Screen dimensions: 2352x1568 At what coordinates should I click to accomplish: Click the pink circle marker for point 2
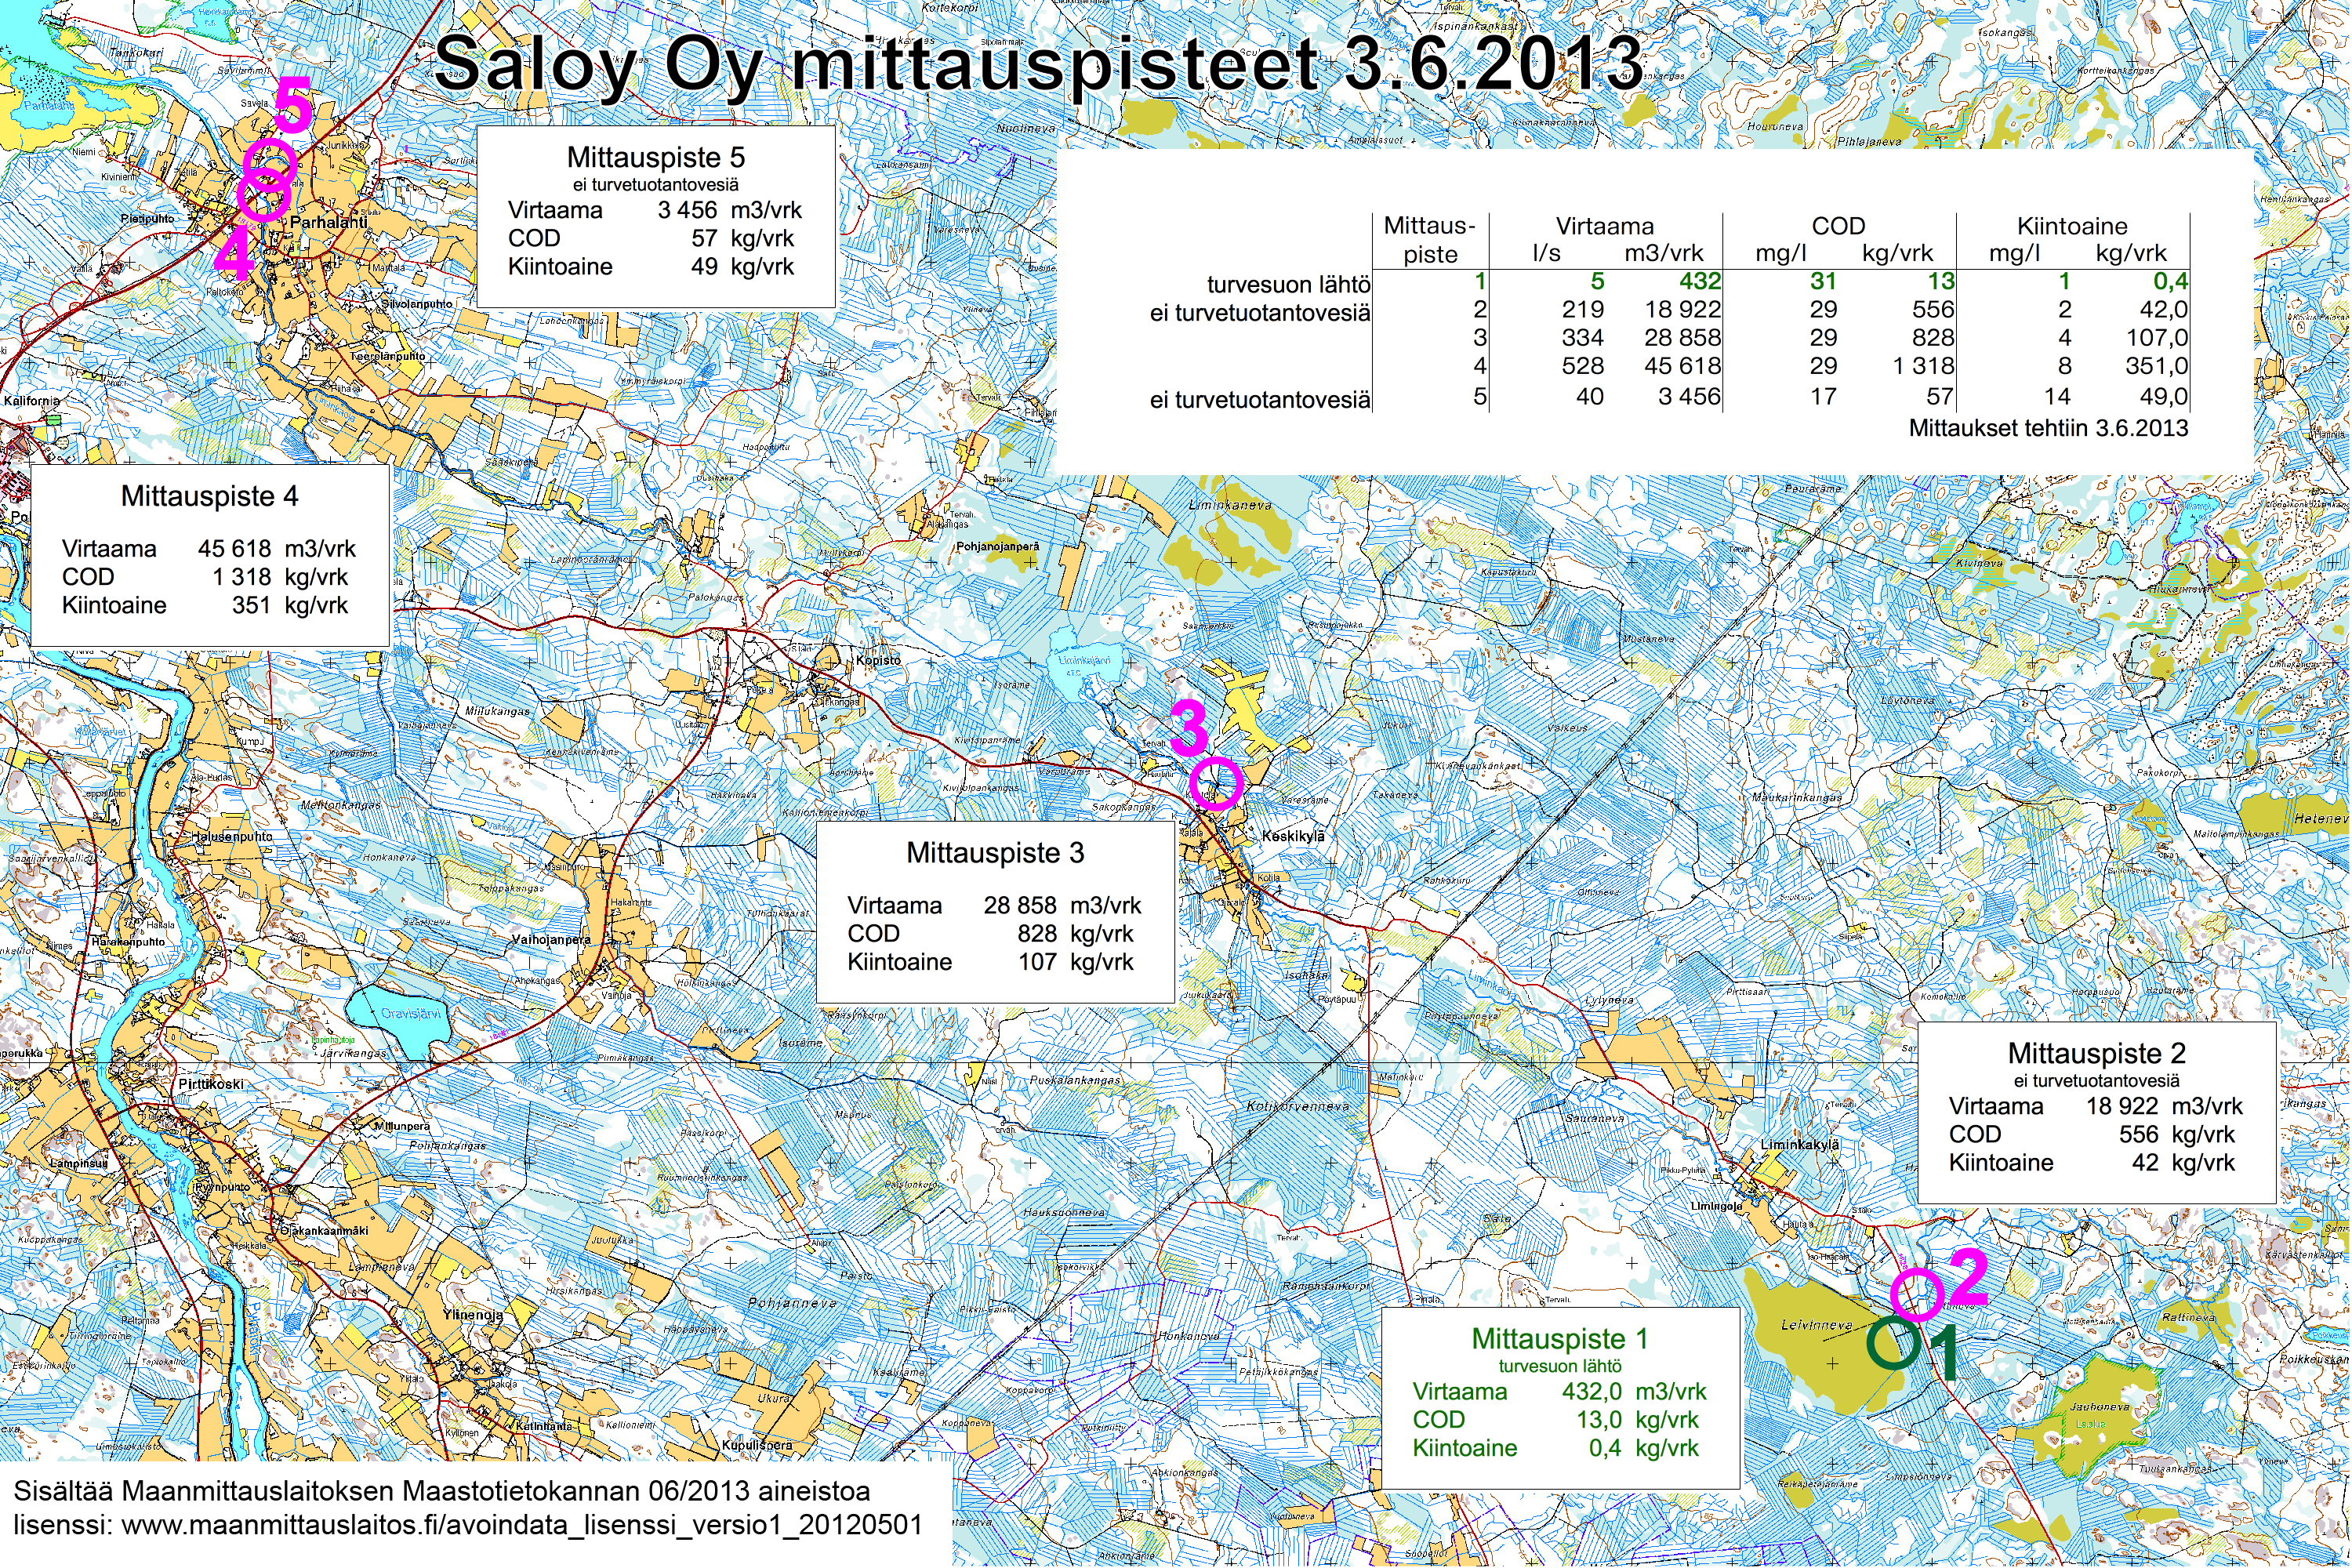click(x=1917, y=1294)
